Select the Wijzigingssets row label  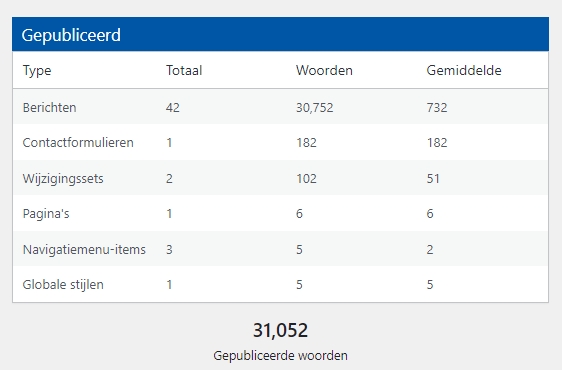tap(63, 179)
